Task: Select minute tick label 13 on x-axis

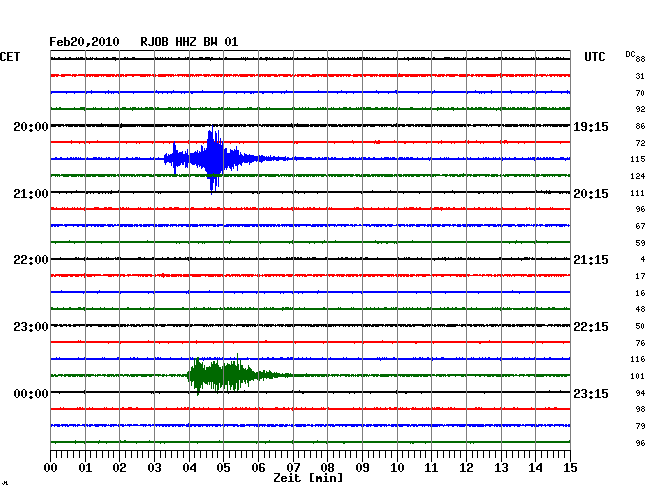Action: (501, 468)
